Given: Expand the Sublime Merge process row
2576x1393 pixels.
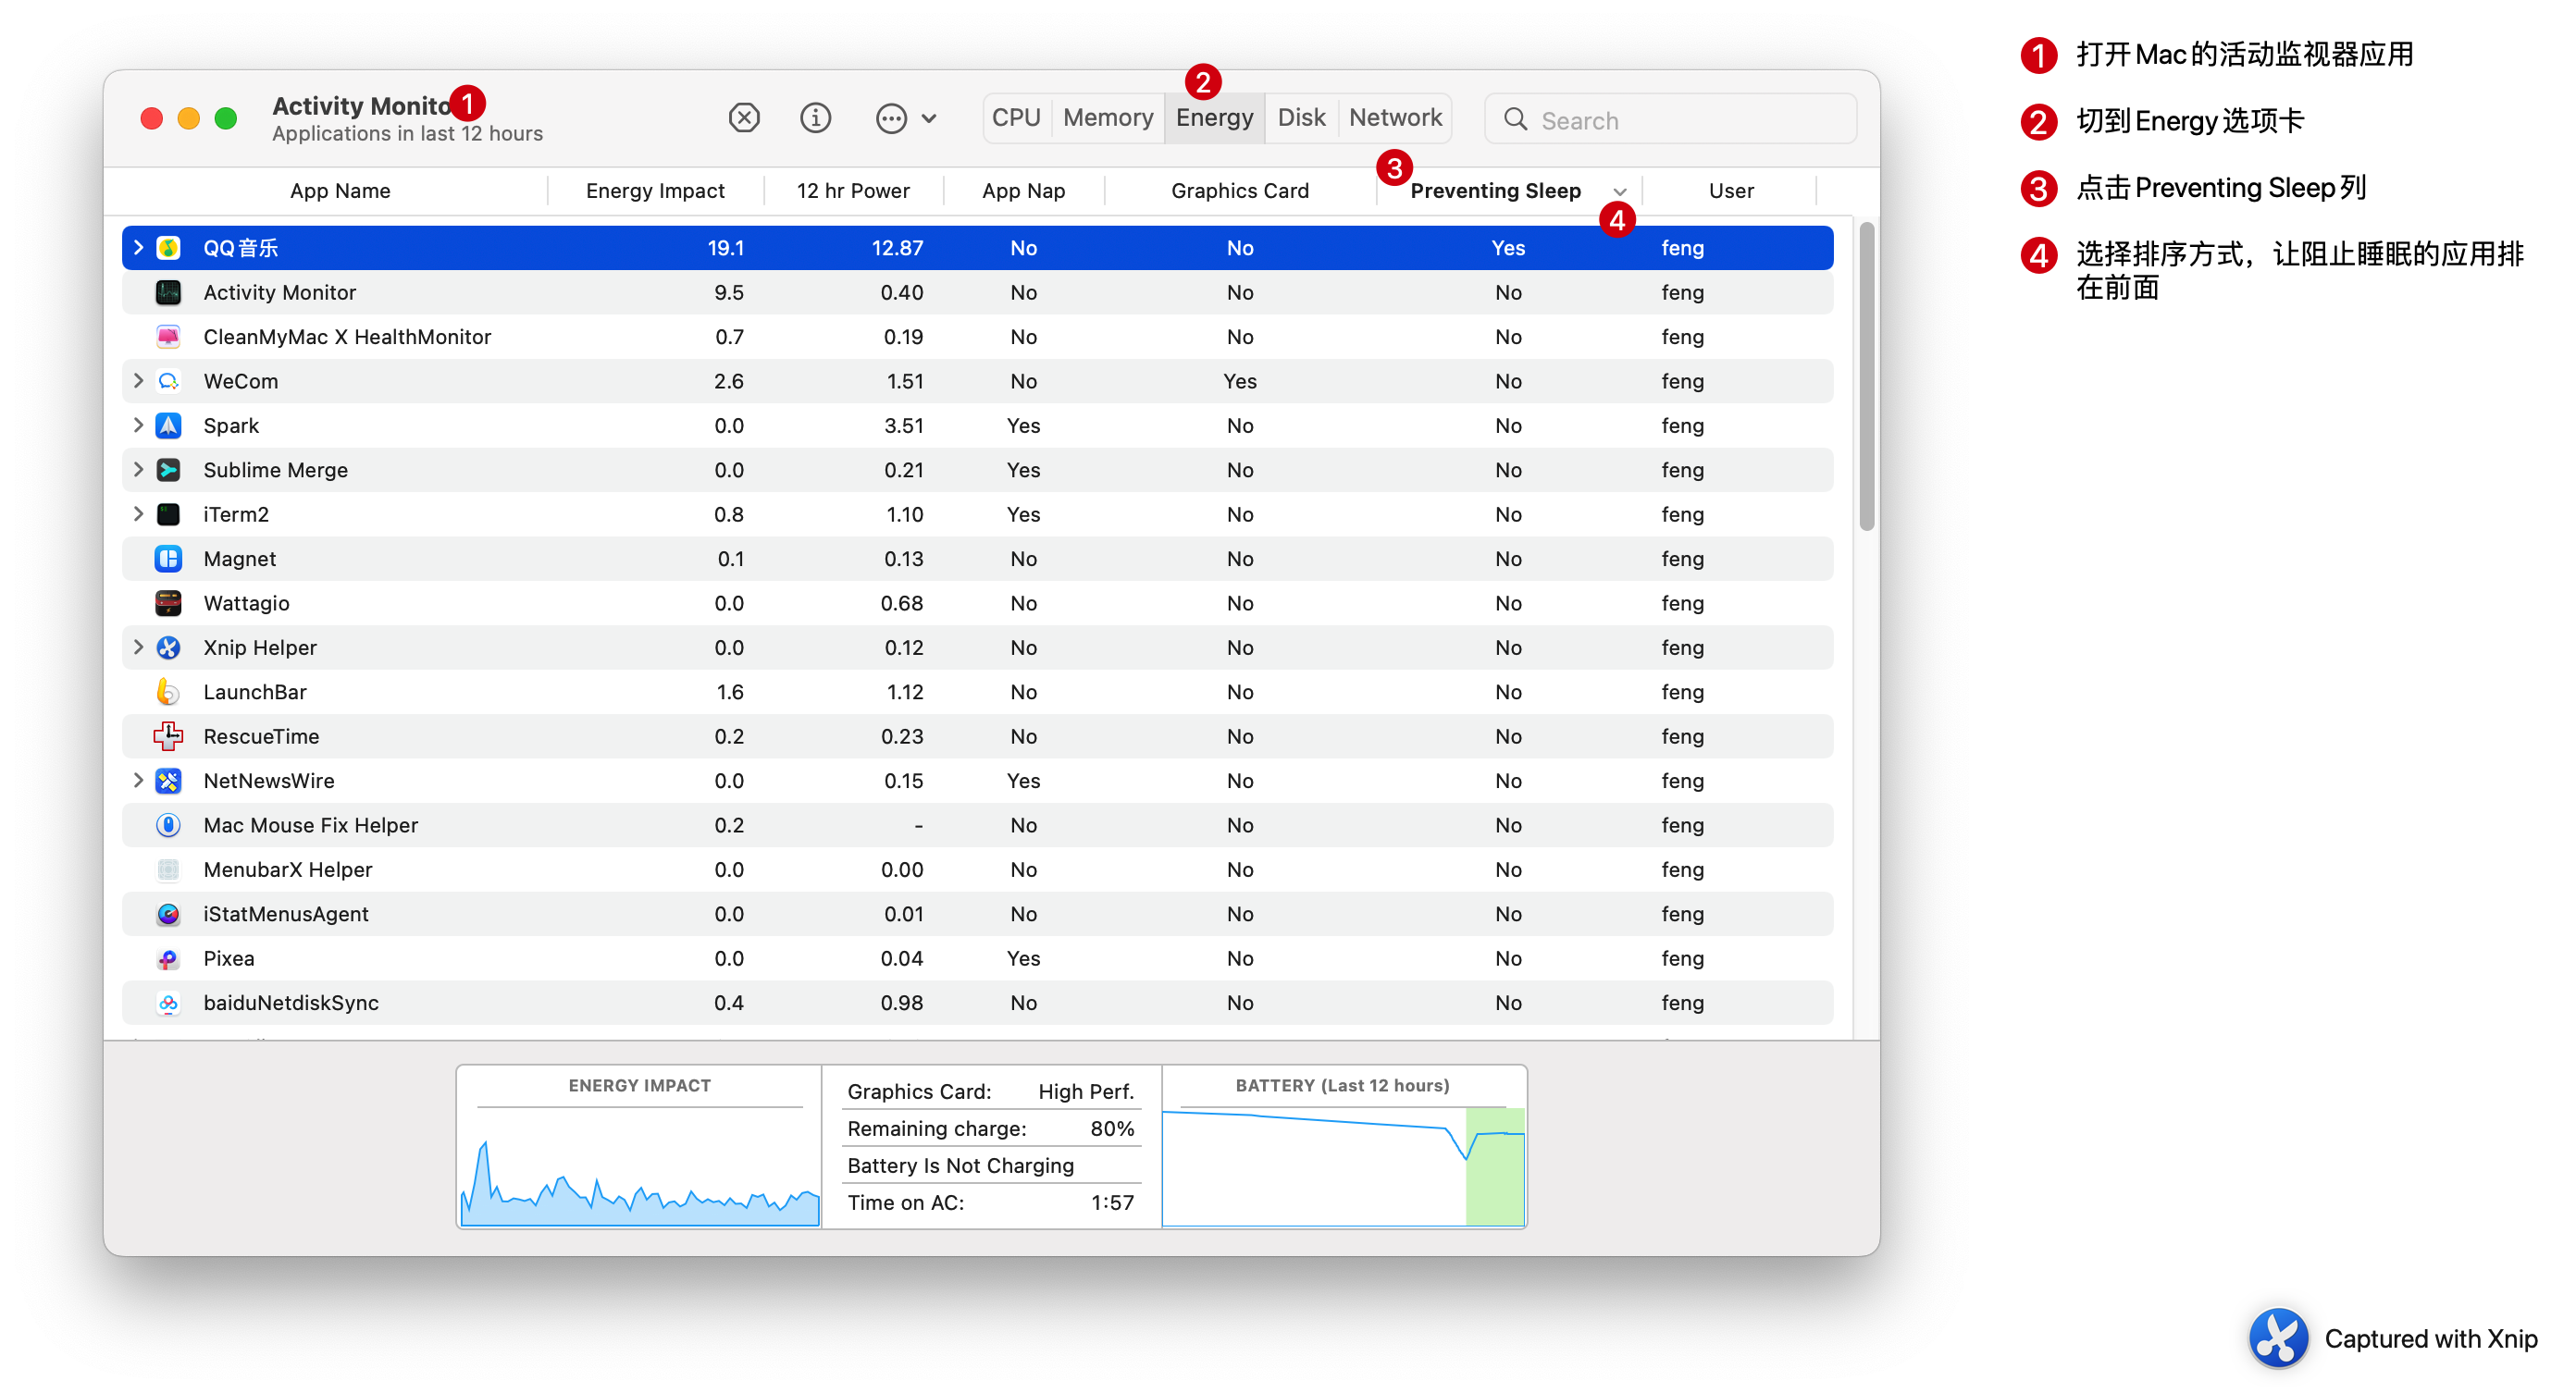Looking at the screenshot, I should (138, 470).
